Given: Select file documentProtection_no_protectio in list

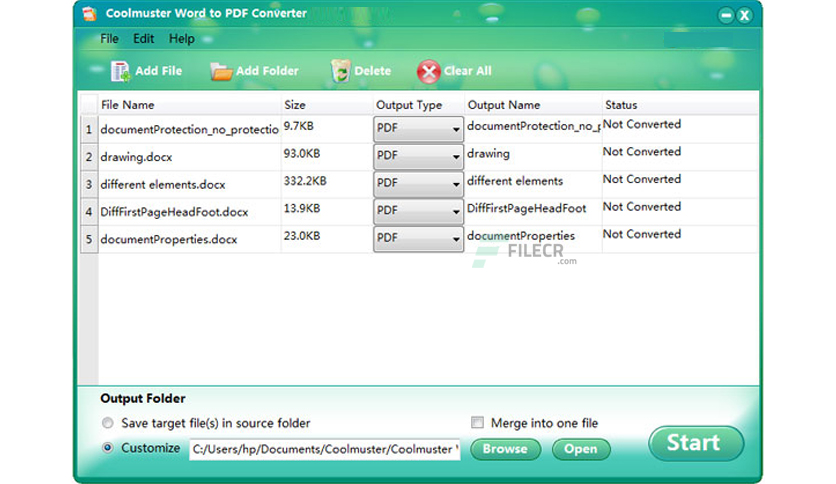Looking at the screenshot, I should [189, 130].
